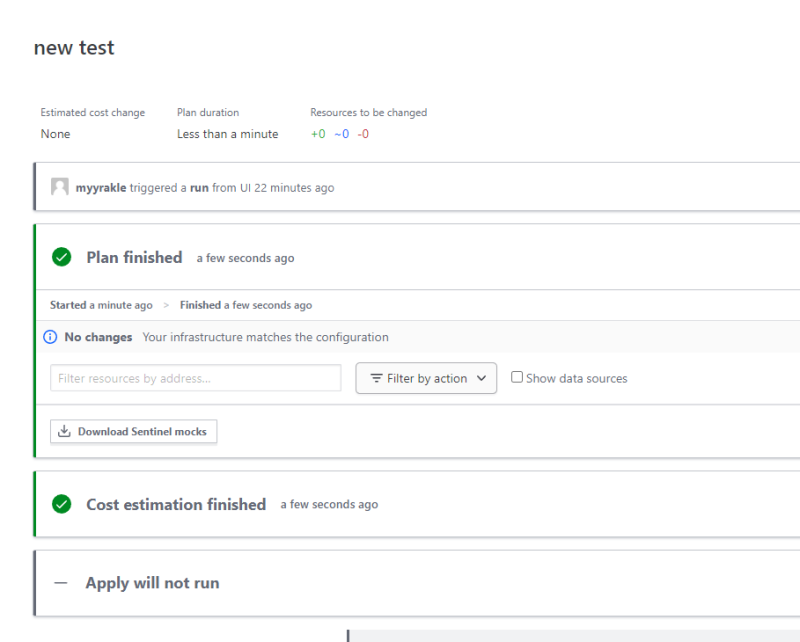Open the Filter by action dropdown
The image size is (800, 642).
(426, 378)
